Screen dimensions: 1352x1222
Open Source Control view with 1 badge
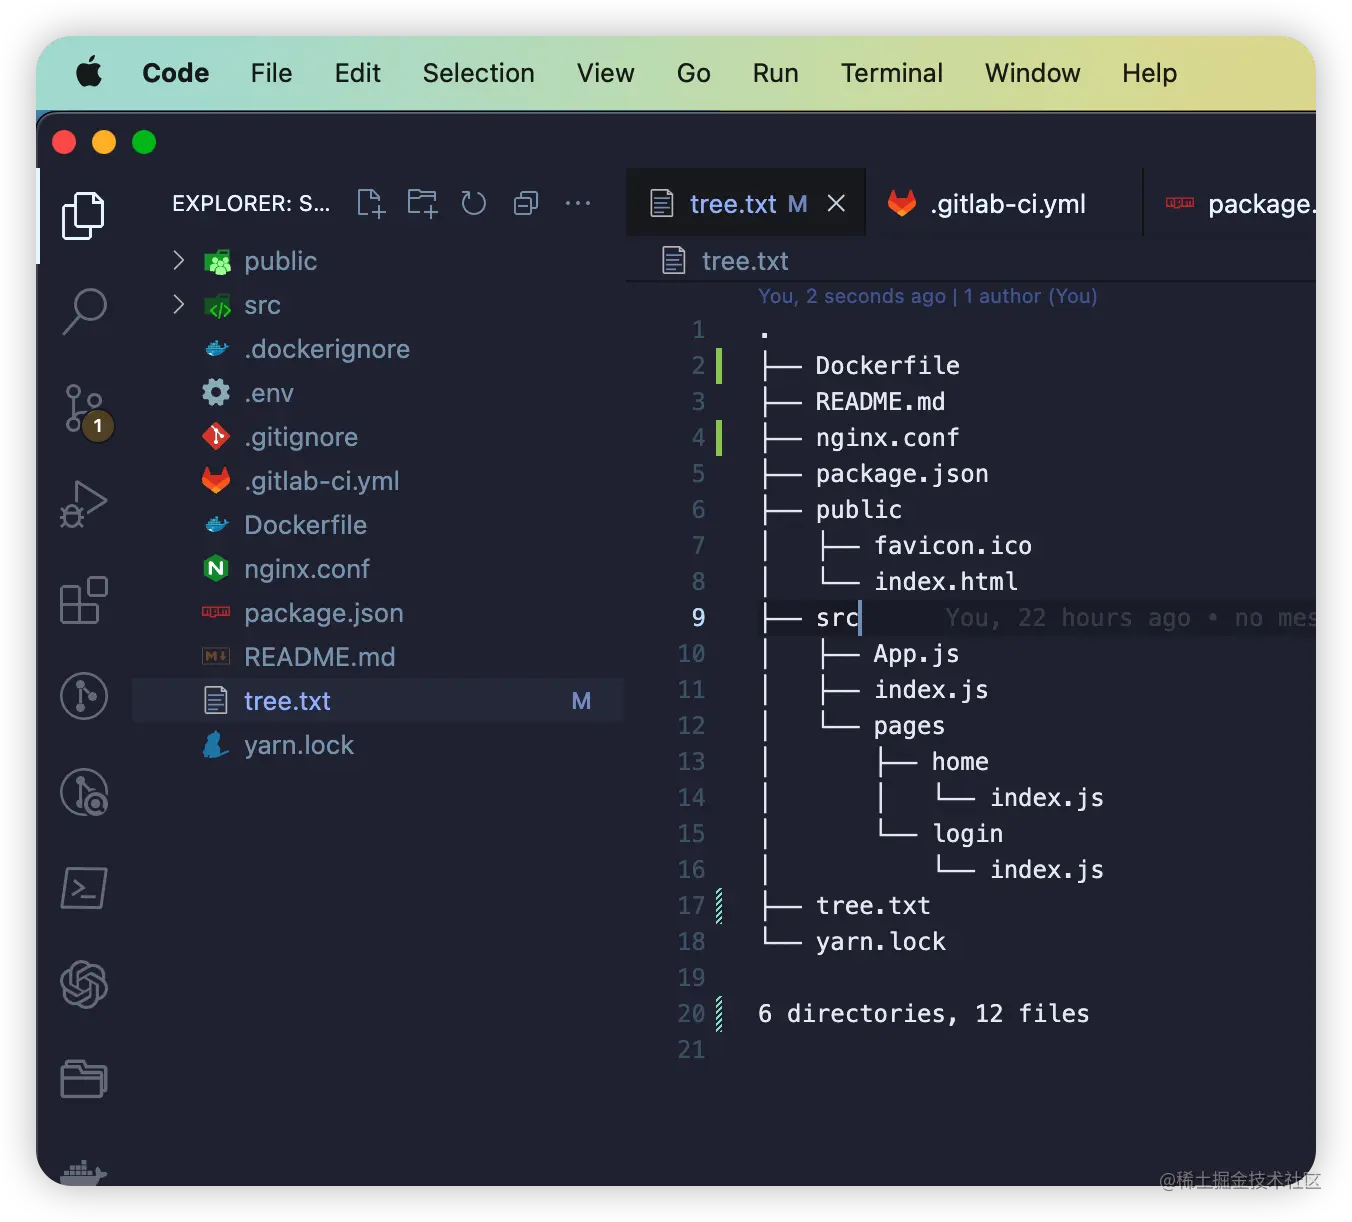(x=86, y=409)
